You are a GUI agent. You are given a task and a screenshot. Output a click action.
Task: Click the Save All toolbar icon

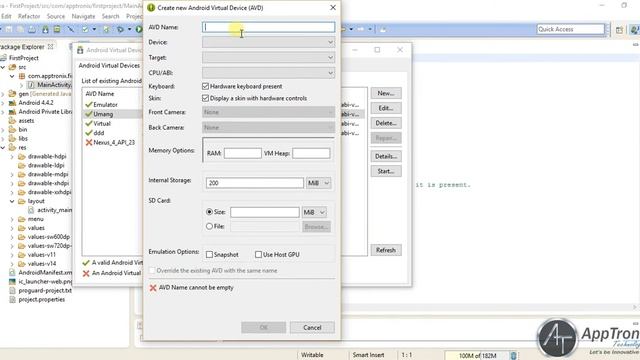[20, 29]
